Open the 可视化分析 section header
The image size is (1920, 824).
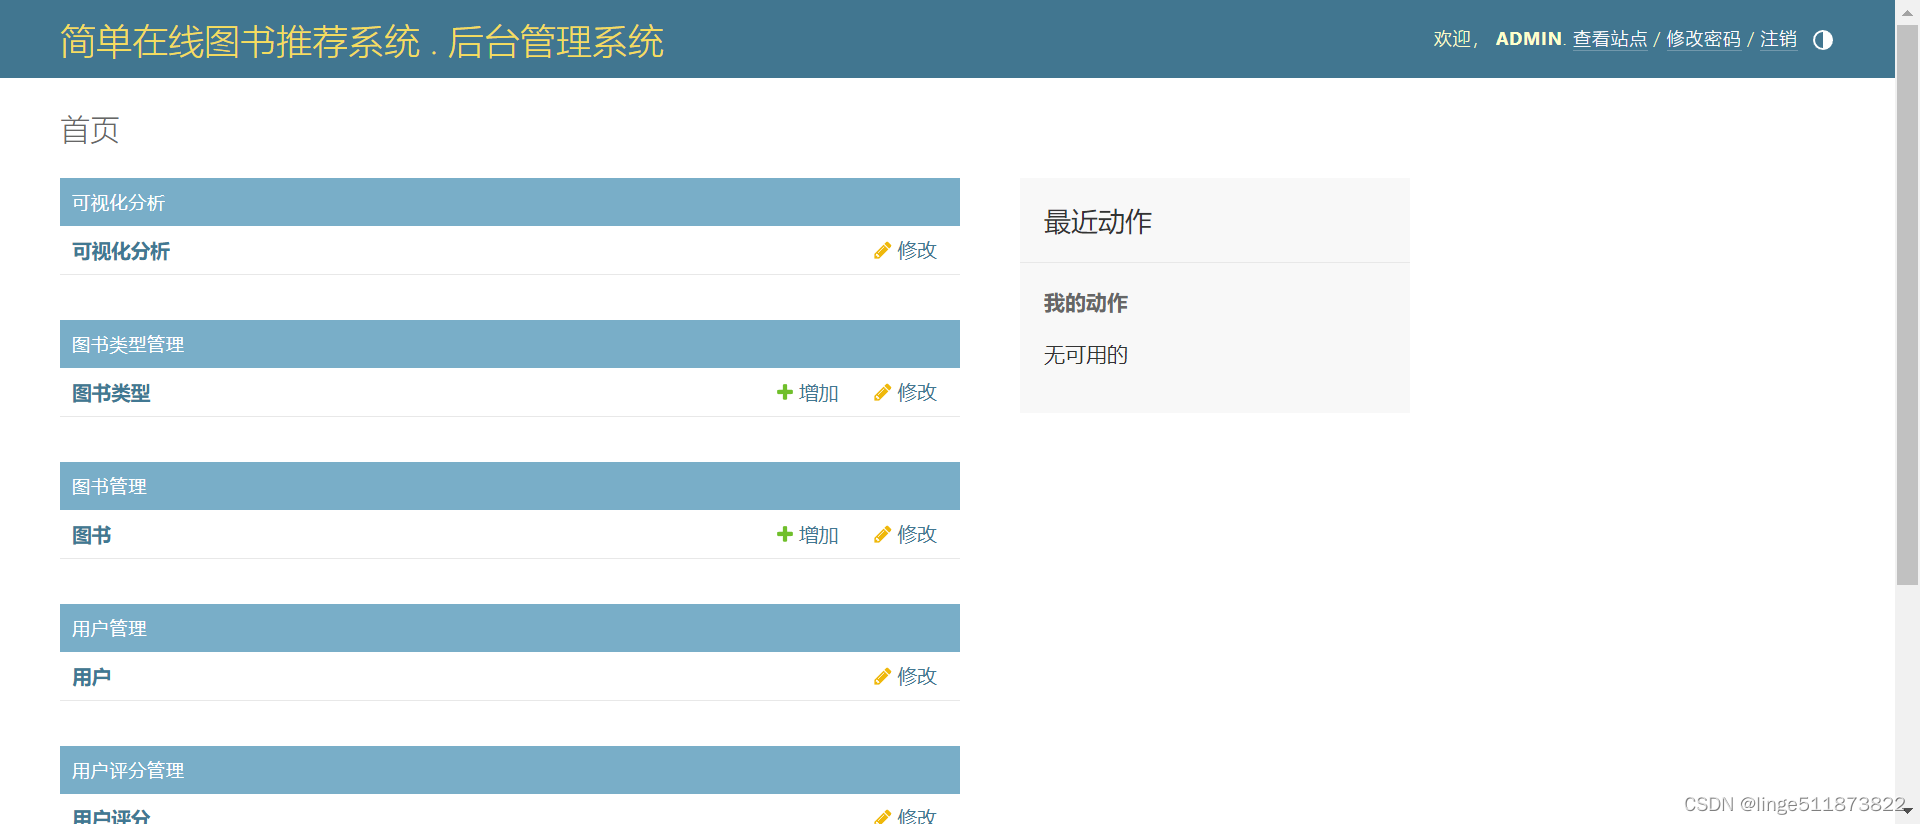(118, 203)
